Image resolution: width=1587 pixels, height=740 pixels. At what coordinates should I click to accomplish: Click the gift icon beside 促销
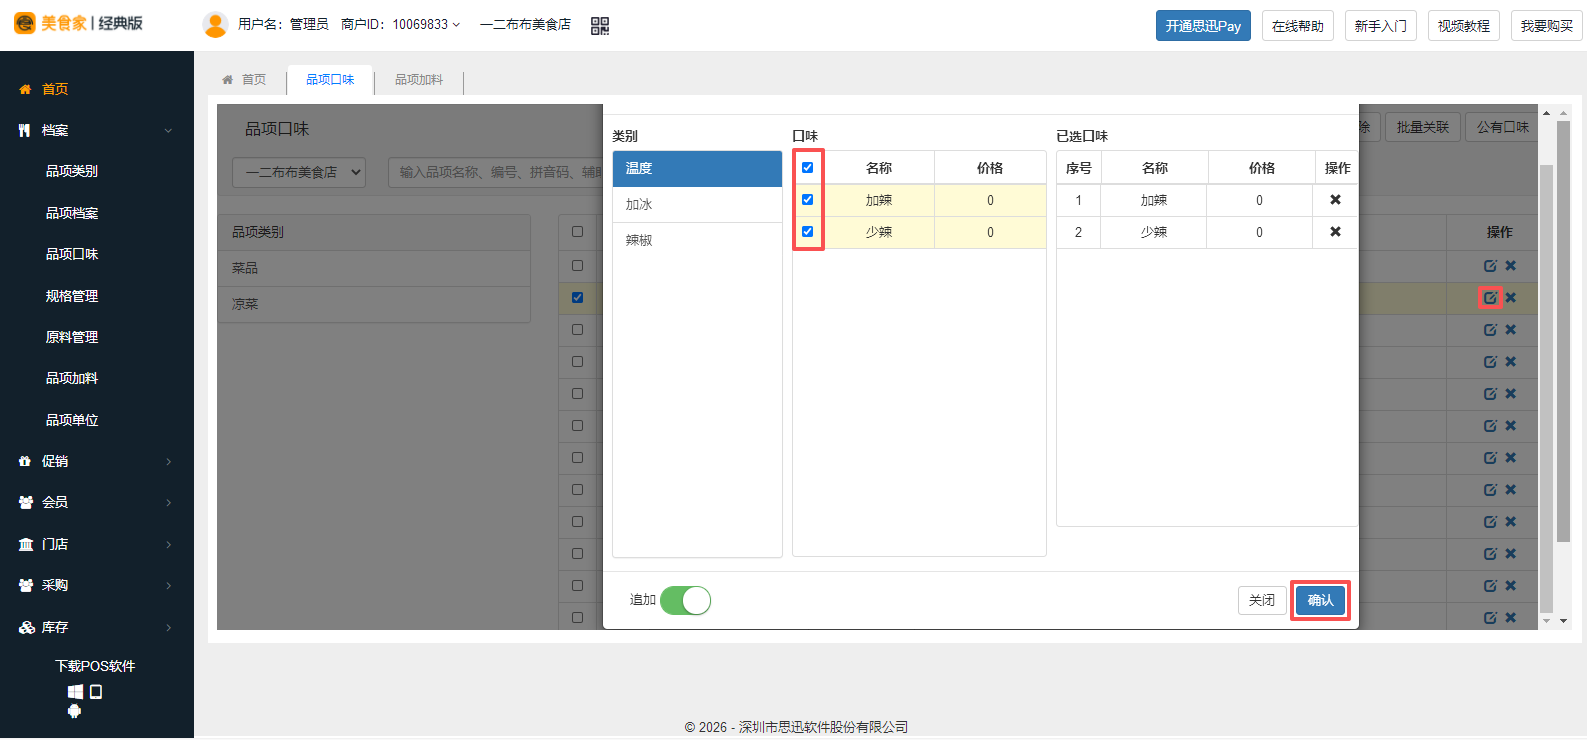(25, 461)
